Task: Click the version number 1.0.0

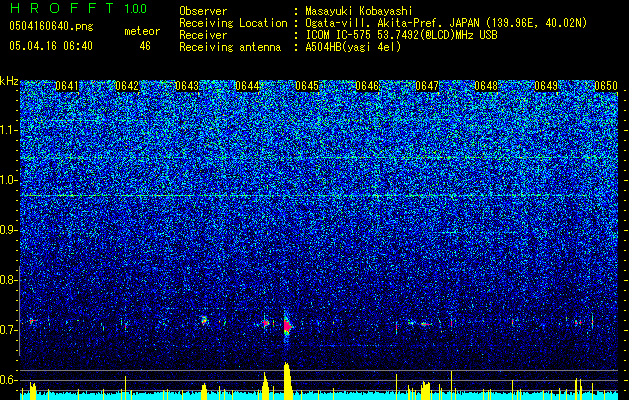Action: tap(136, 8)
